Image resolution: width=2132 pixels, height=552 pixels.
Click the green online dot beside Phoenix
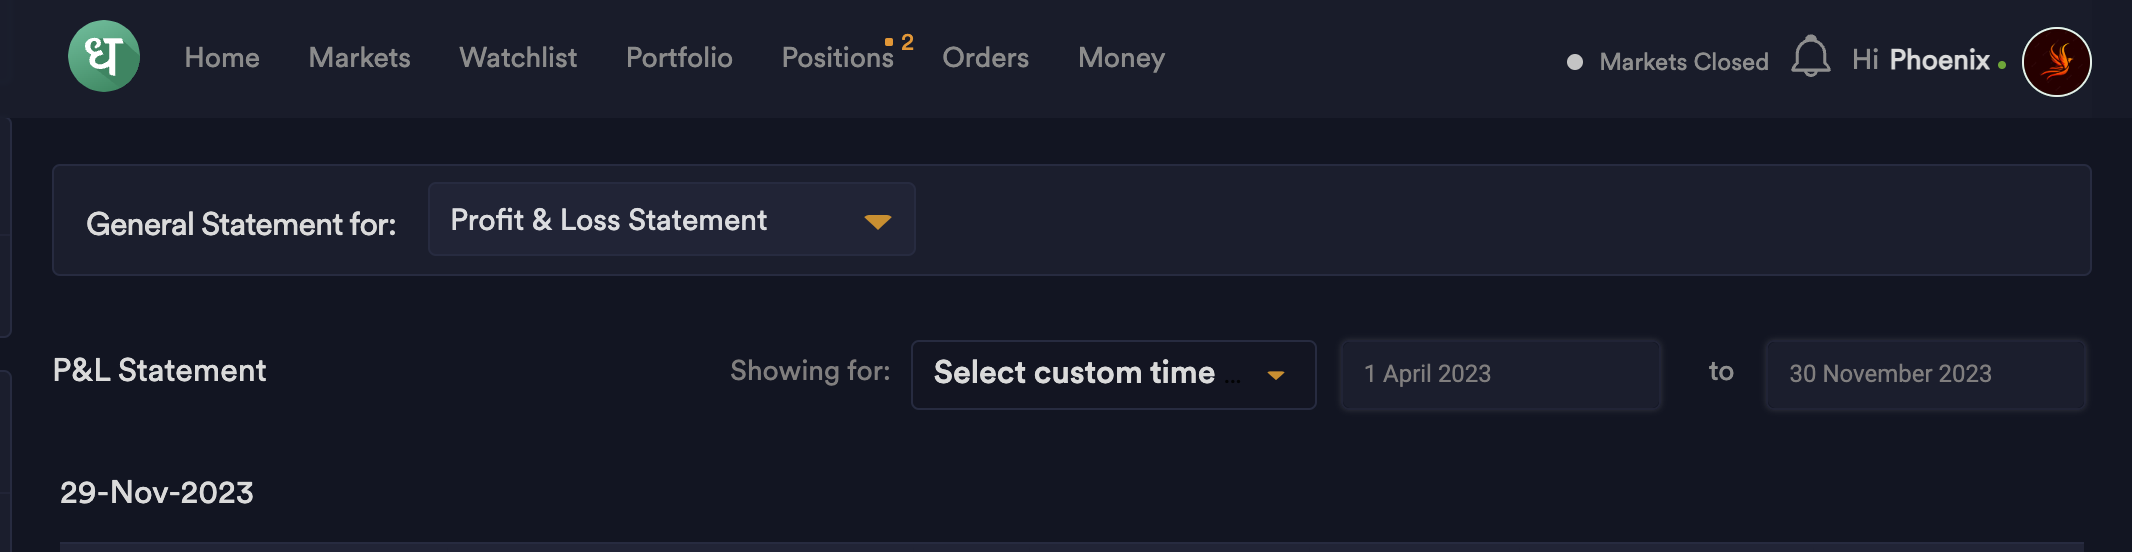click(x=2002, y=65)
